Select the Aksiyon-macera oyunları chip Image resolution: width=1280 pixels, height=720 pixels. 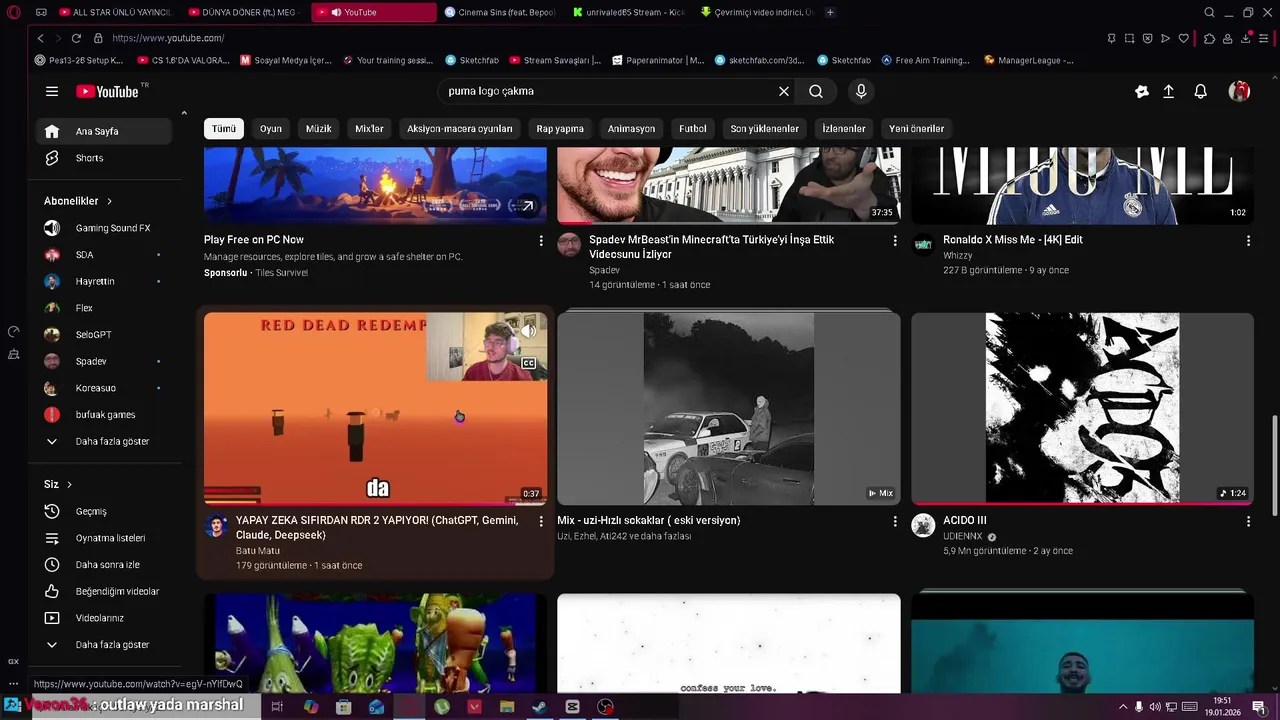point(460,128)
